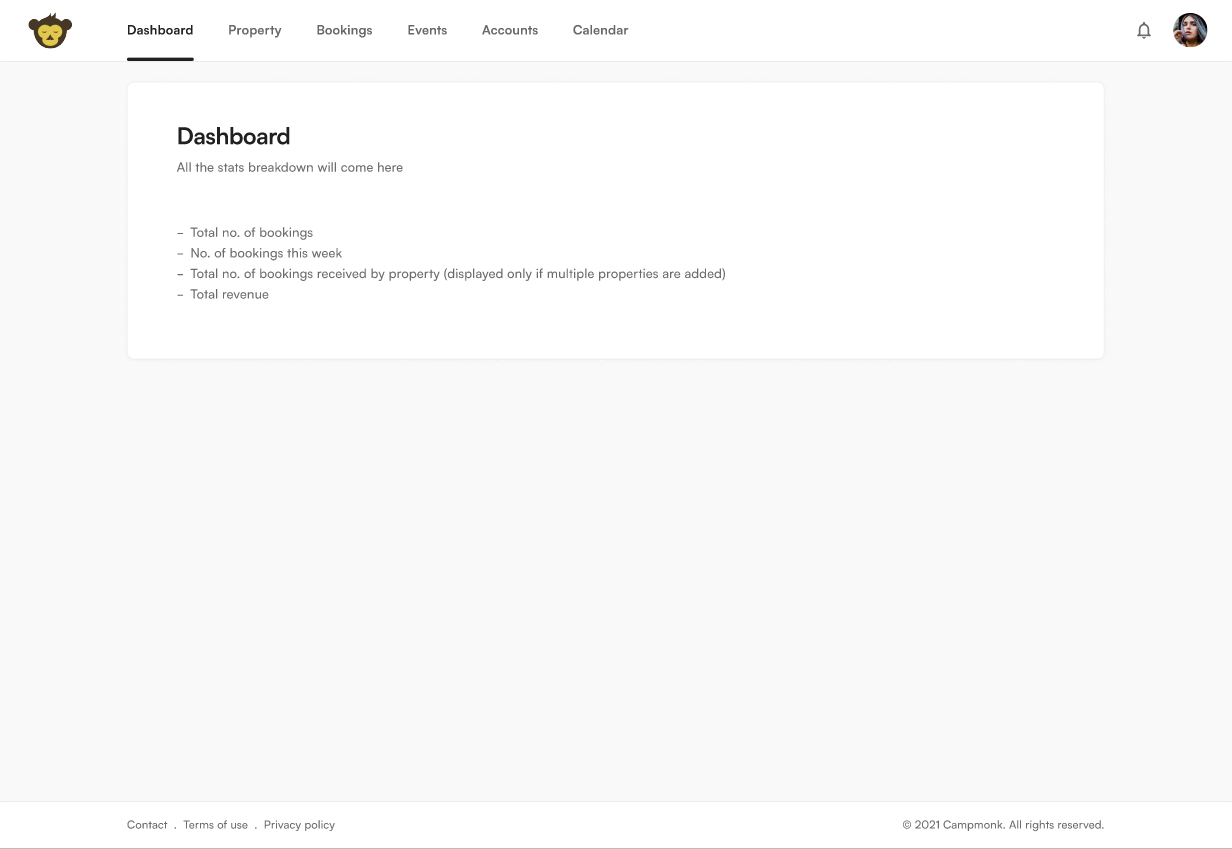Follow the Contact footer link
Image resolution: width=1232 pixels, height=849 pixels.
(147, 825)
